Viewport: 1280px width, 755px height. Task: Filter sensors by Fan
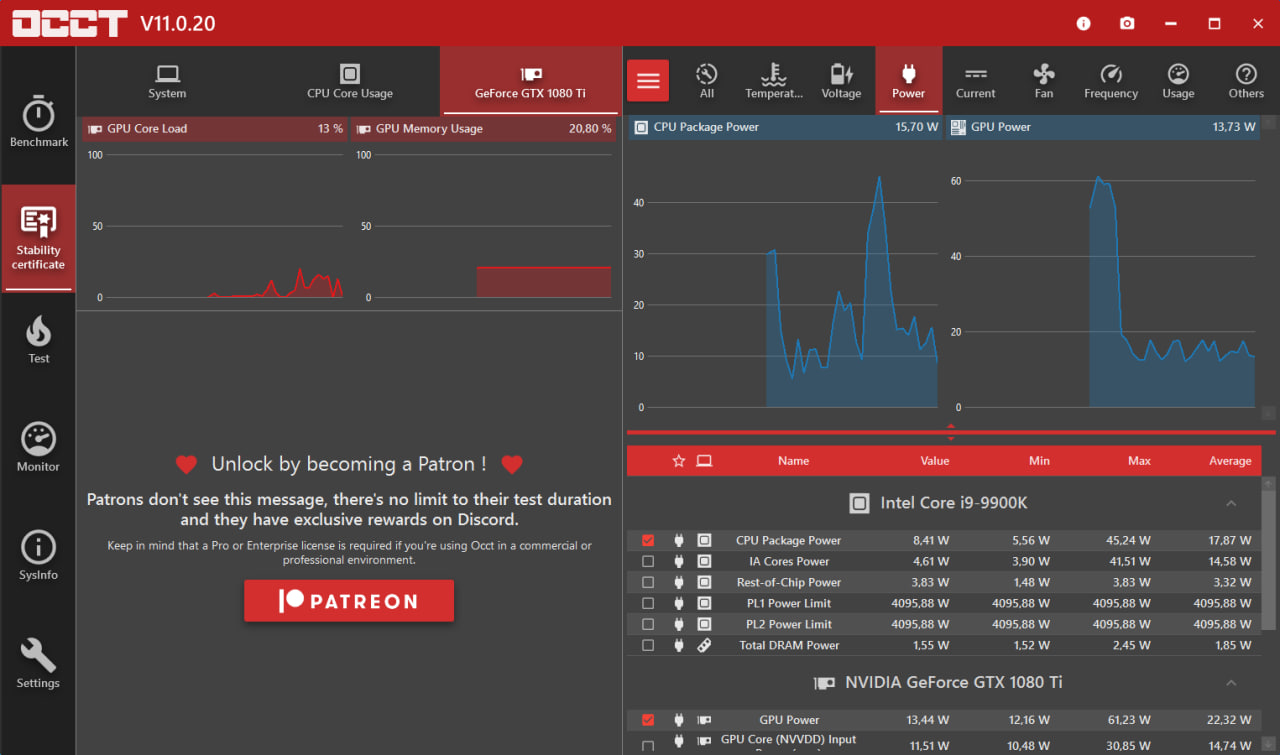click(x=1044, y=81)
